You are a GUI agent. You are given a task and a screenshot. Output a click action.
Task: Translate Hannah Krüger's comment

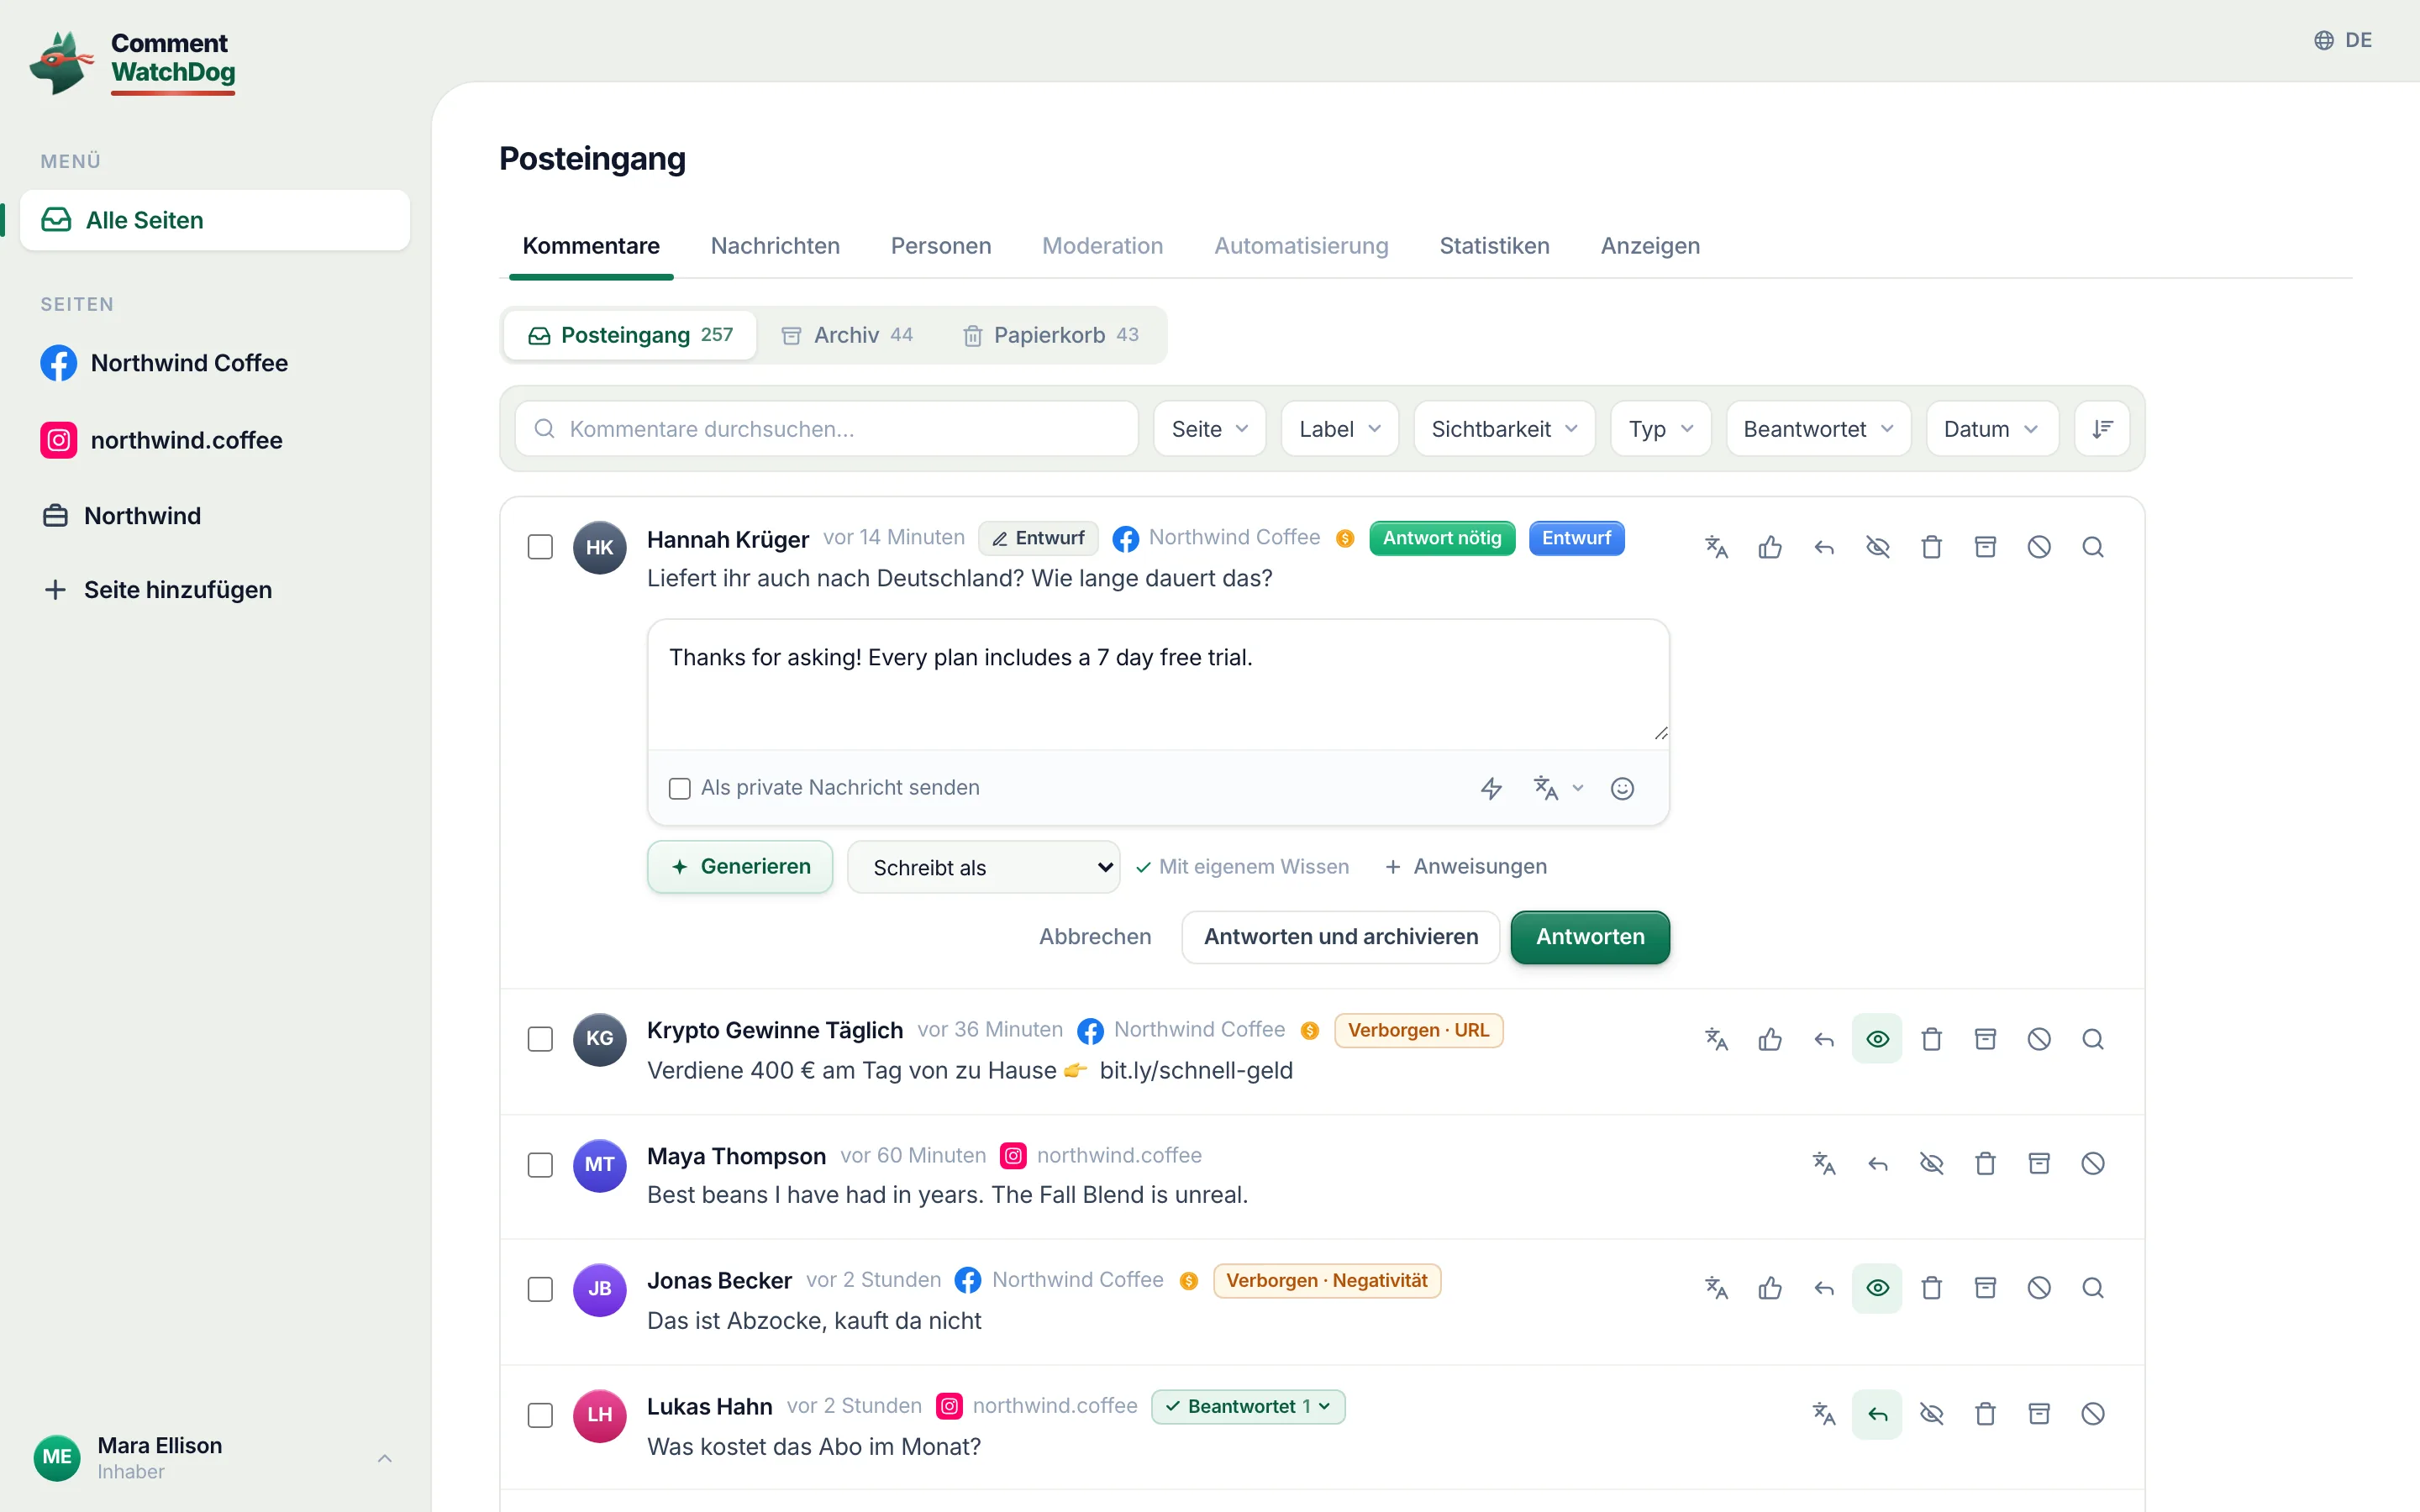[1716, 547]
